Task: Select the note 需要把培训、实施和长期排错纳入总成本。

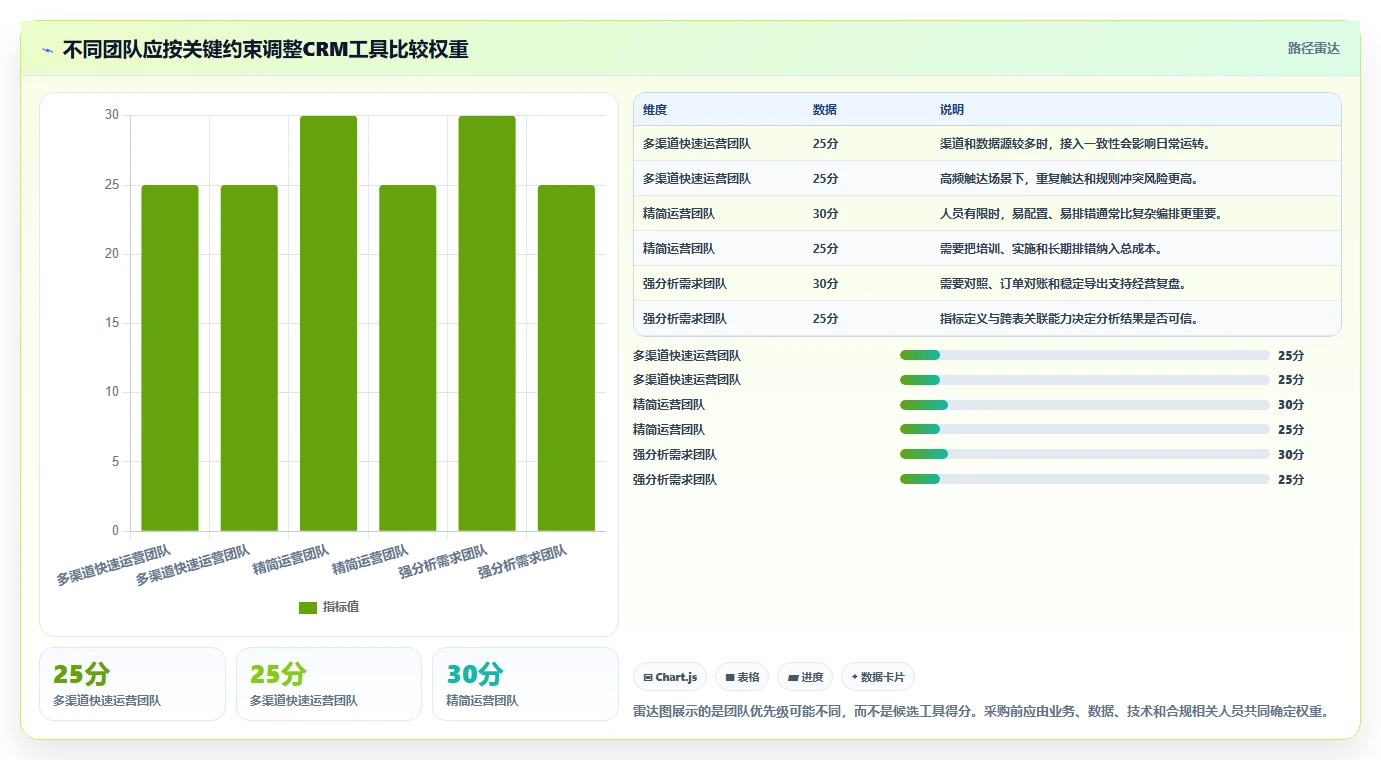Action: point(1051,249)
